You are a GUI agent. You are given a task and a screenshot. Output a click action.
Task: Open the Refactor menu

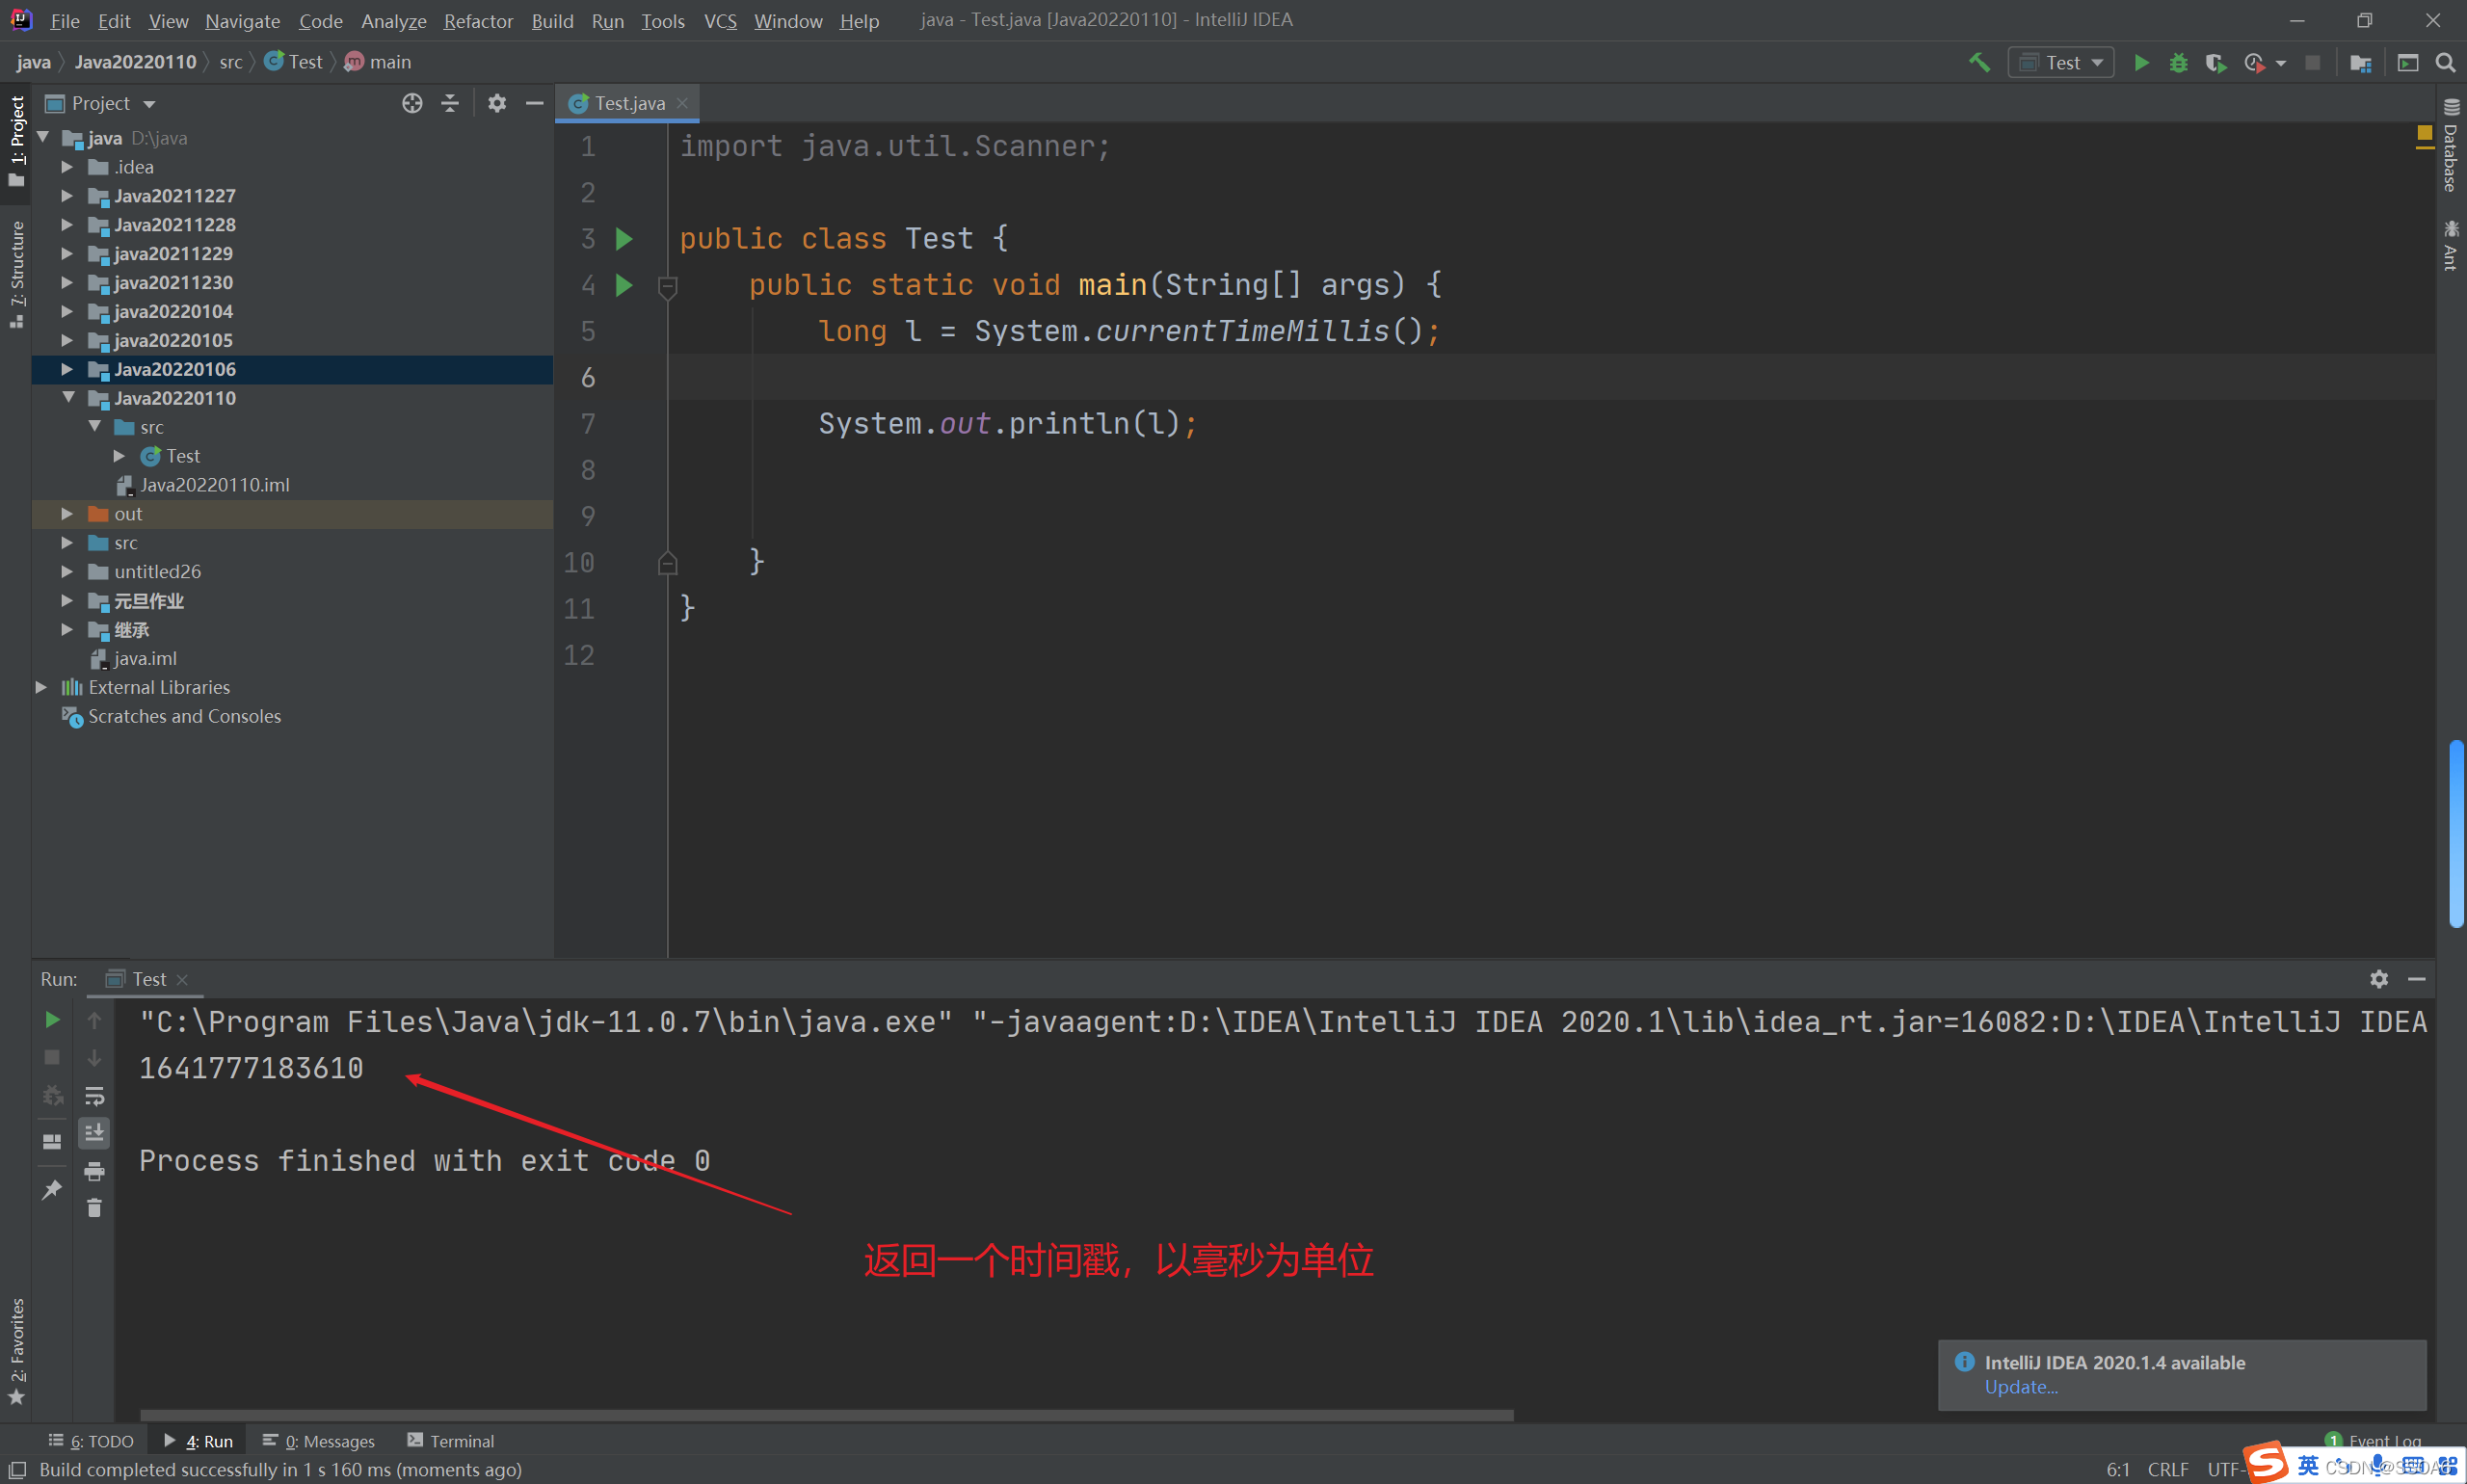tap(478, 20)
